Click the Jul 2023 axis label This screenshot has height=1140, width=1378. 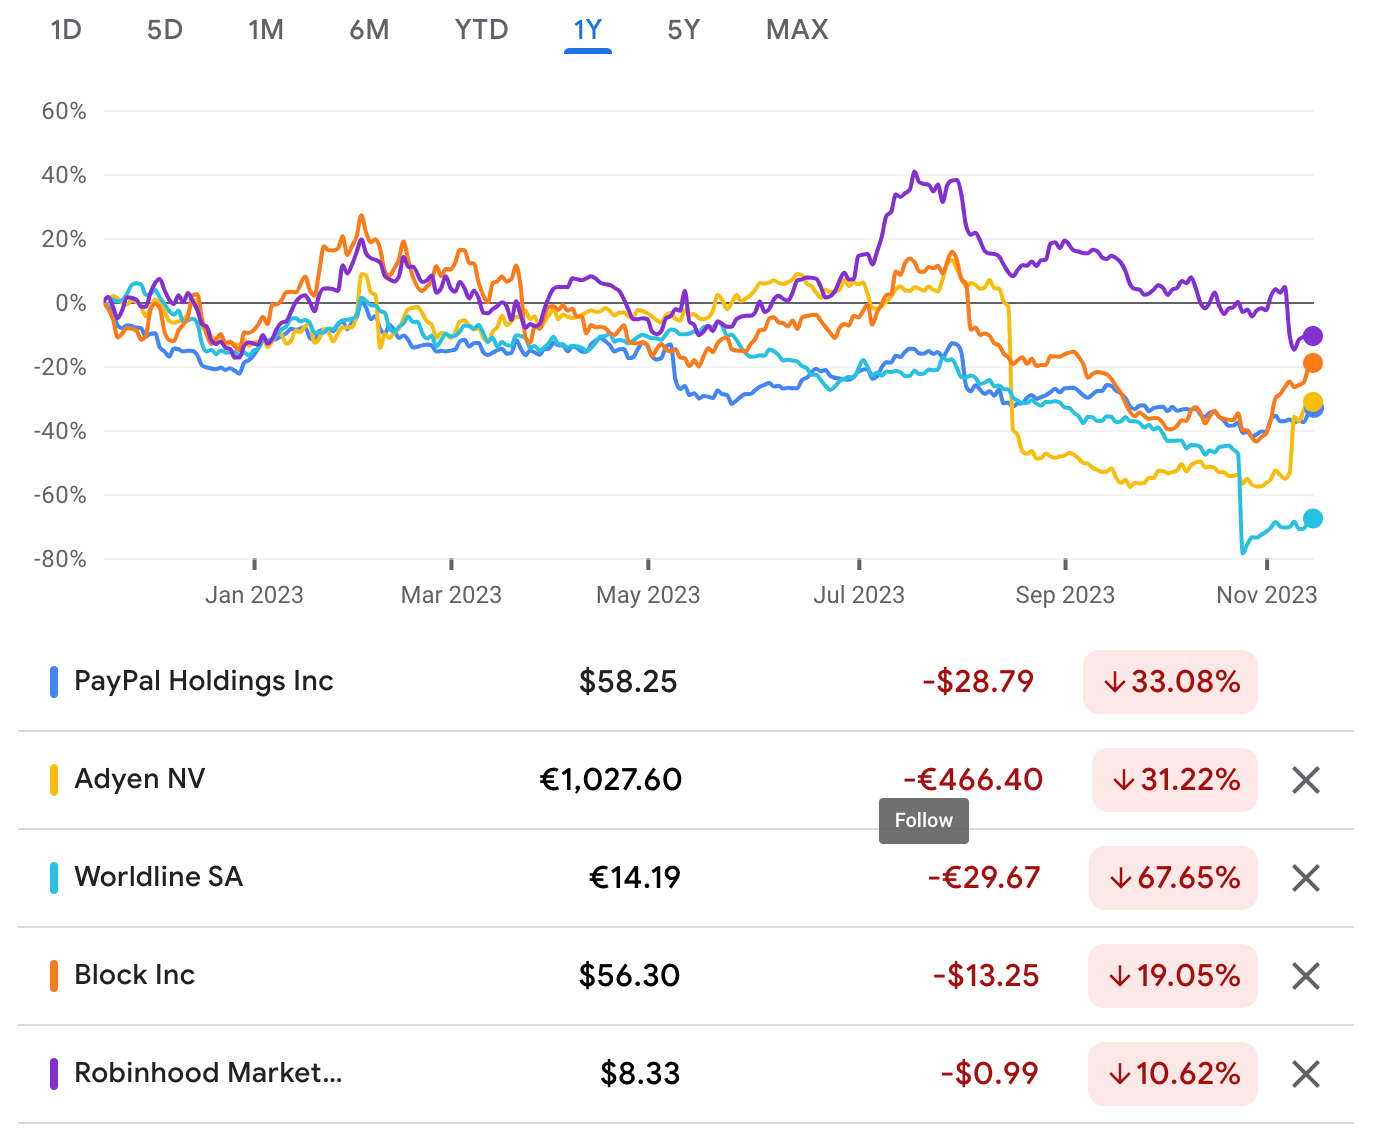tap(859, 595)
